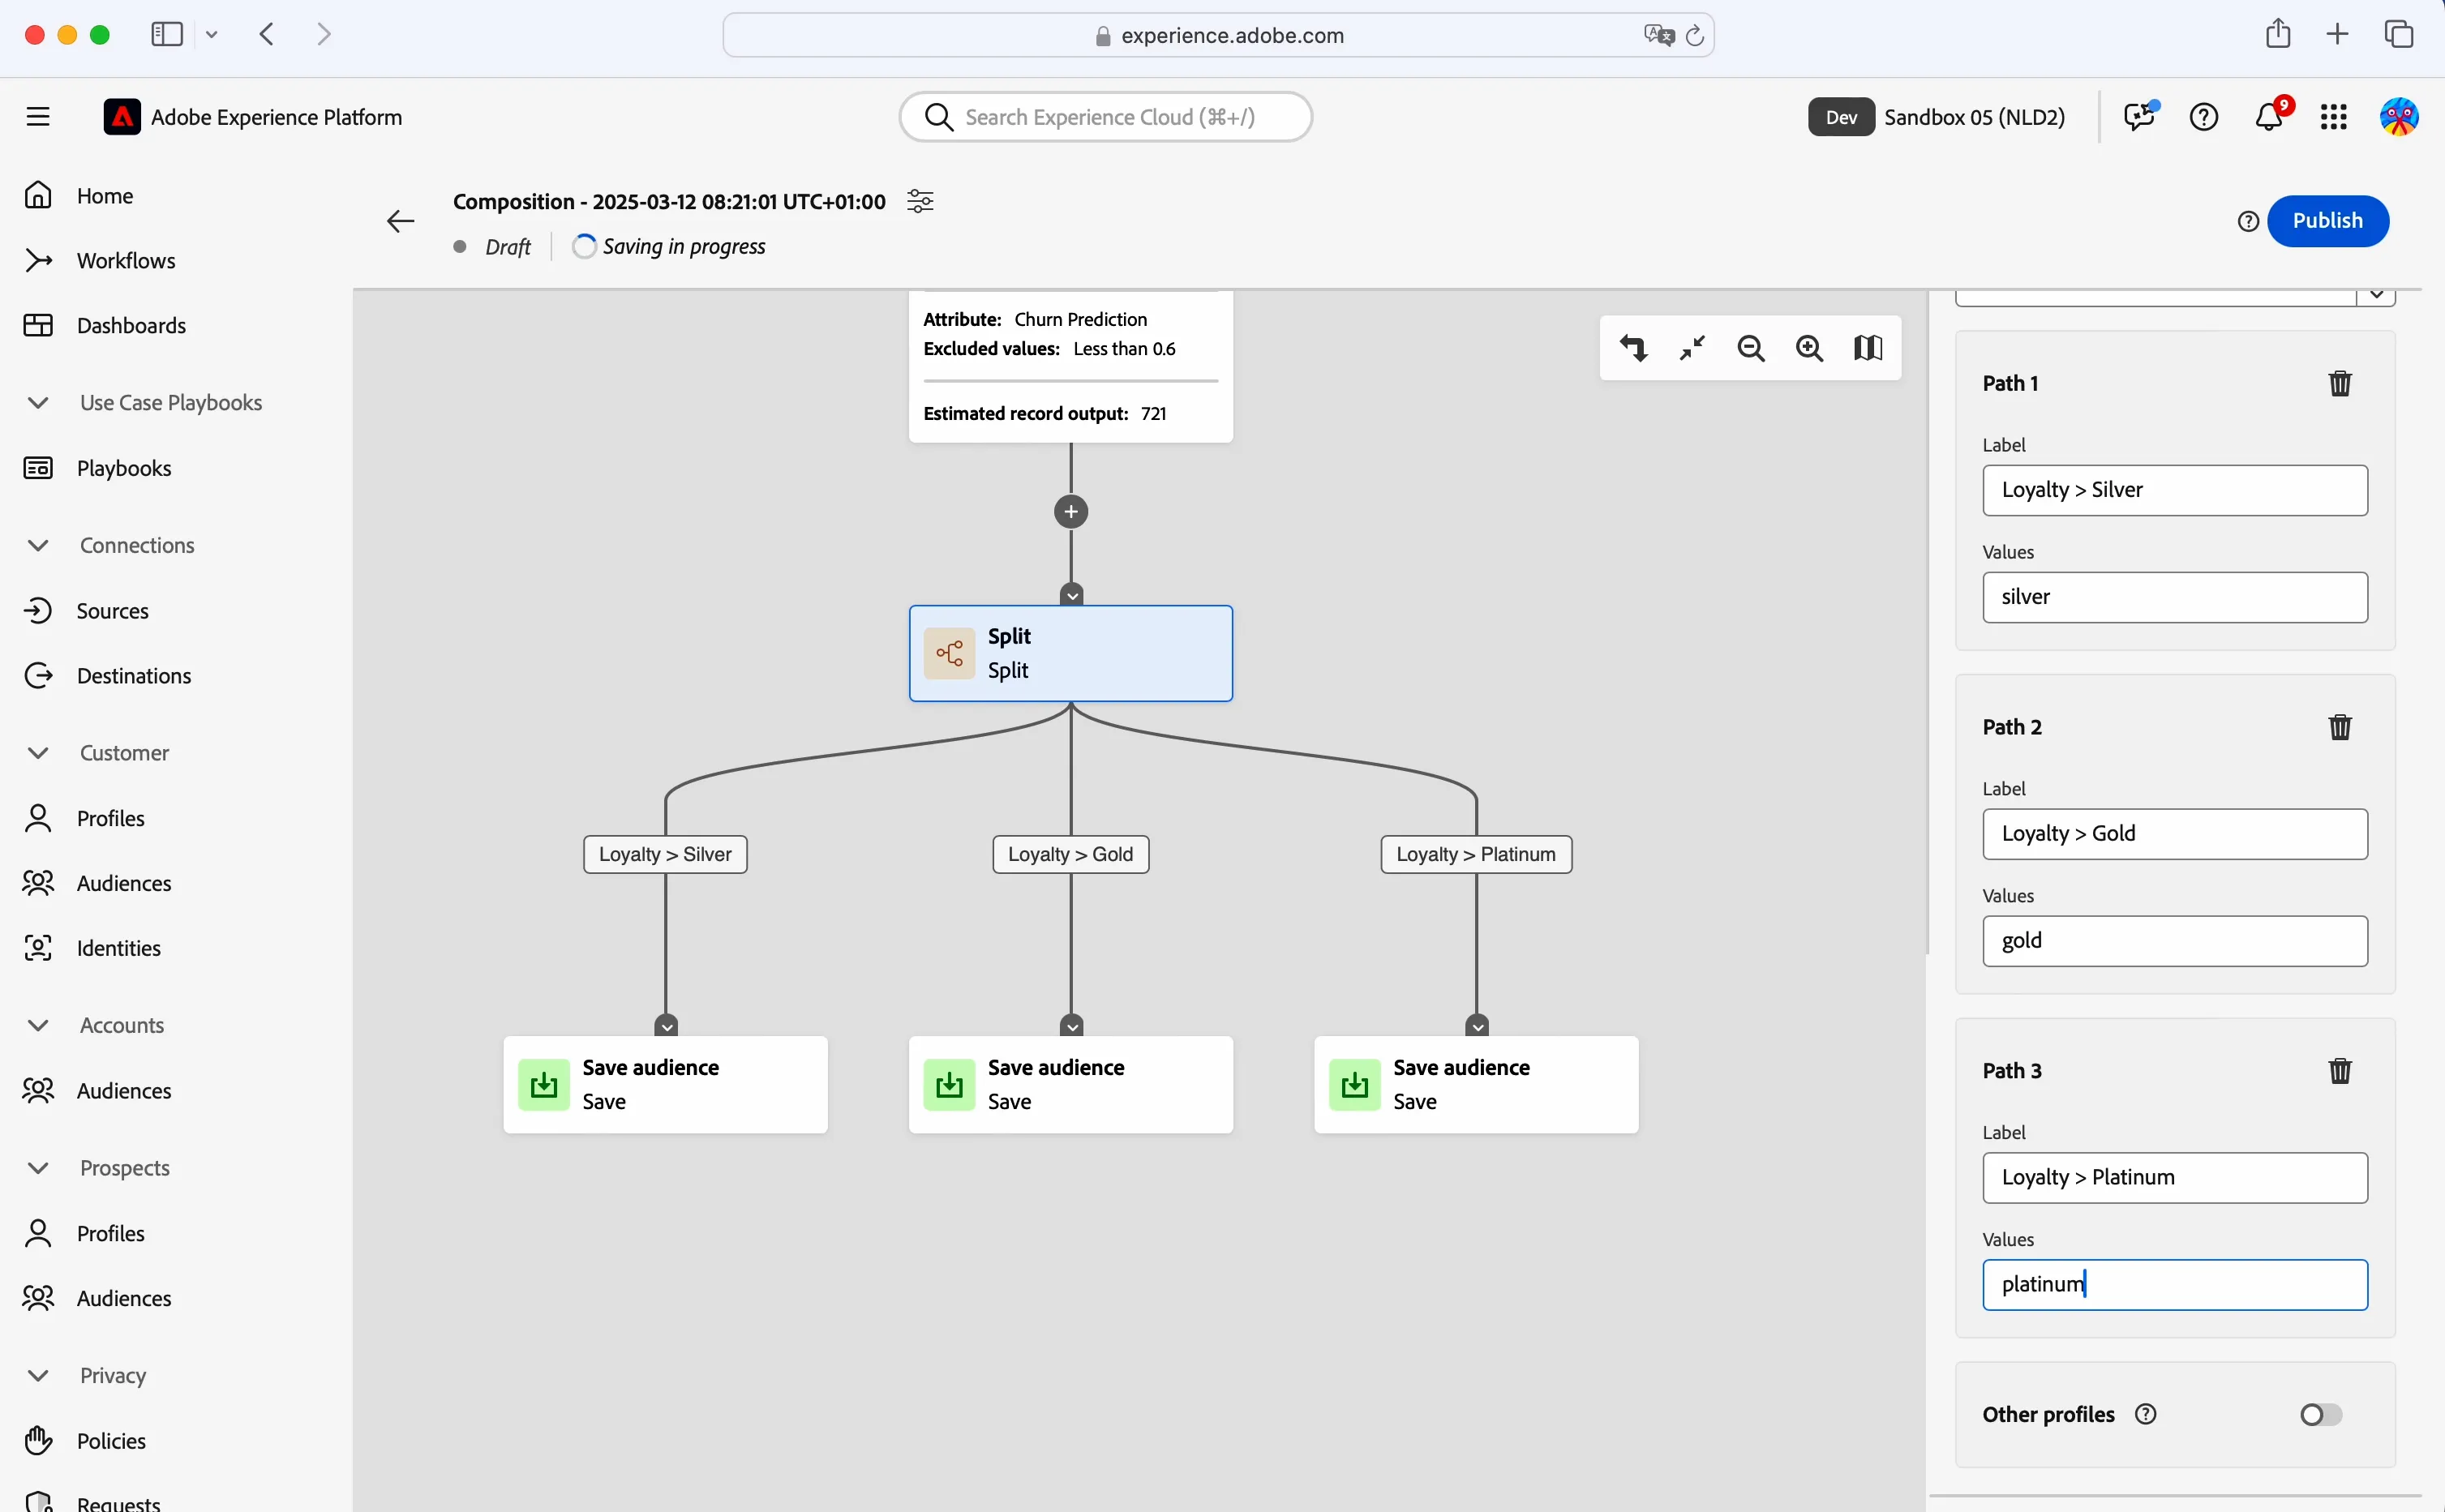Click the fit-to-screen collapse arrows icon
This screenshot has height=1512, width=2445.
(x=1692, y=348)
